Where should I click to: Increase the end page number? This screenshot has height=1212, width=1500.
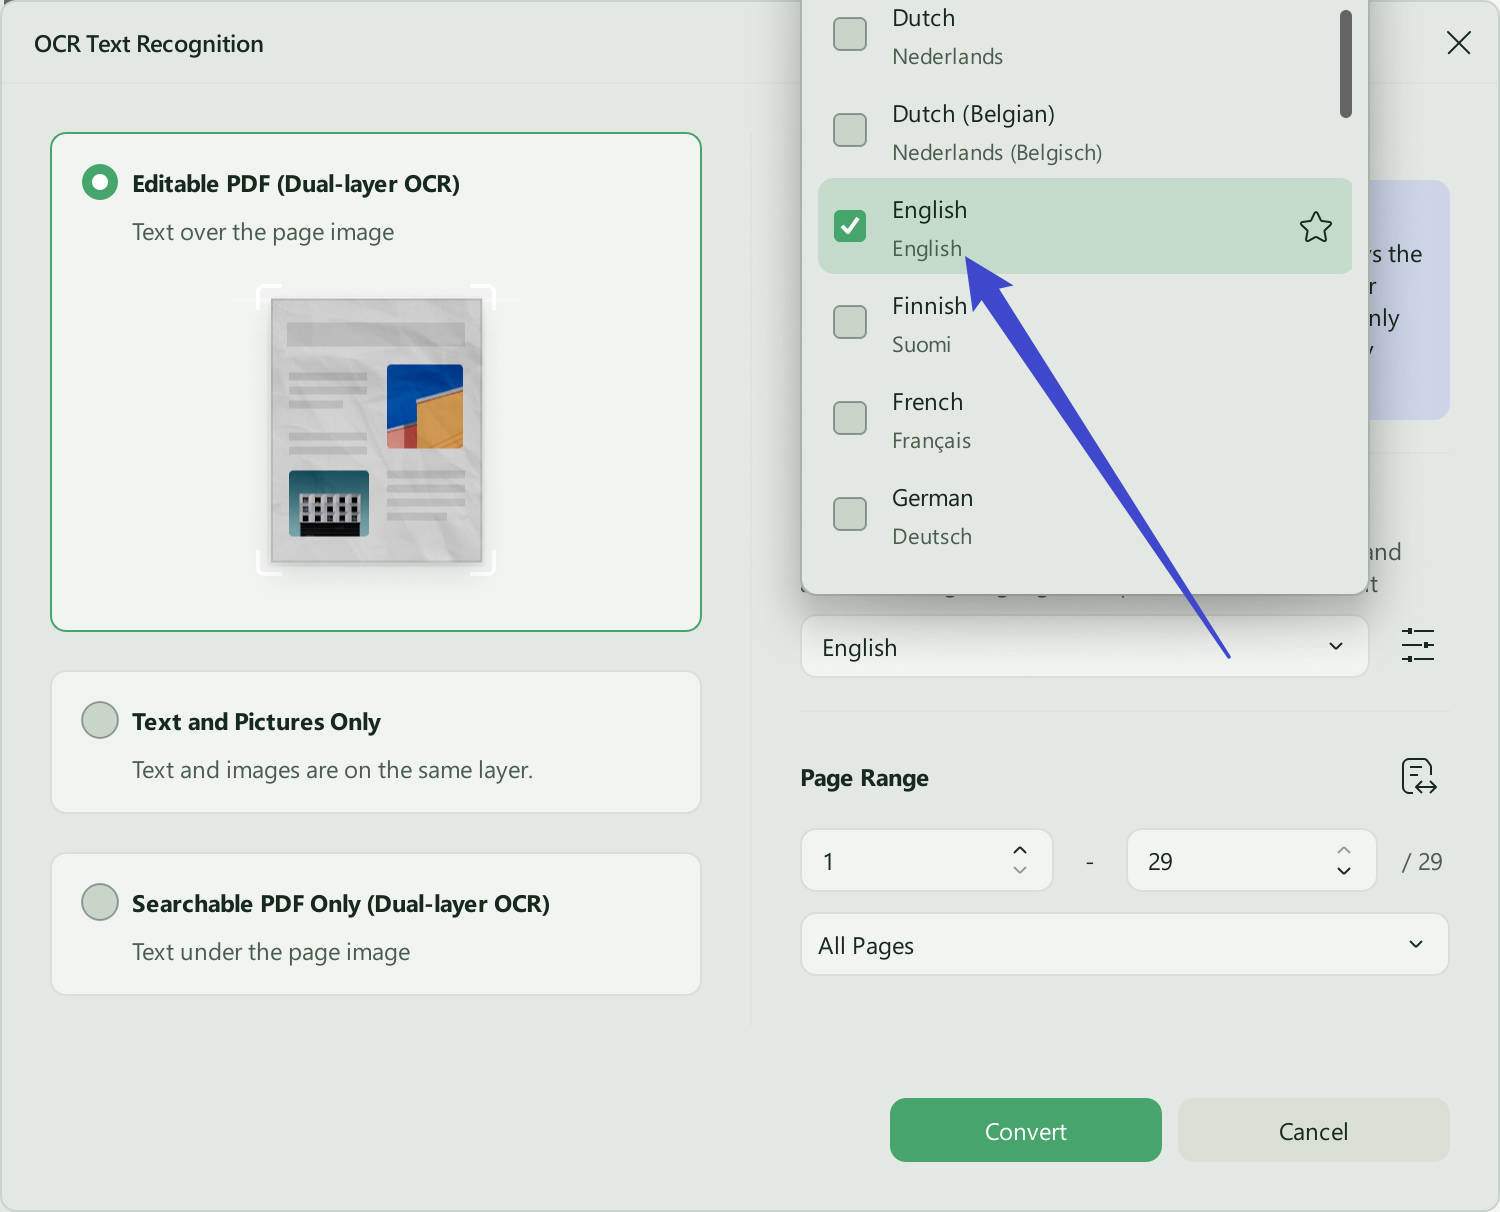(x=1344, y=850)
